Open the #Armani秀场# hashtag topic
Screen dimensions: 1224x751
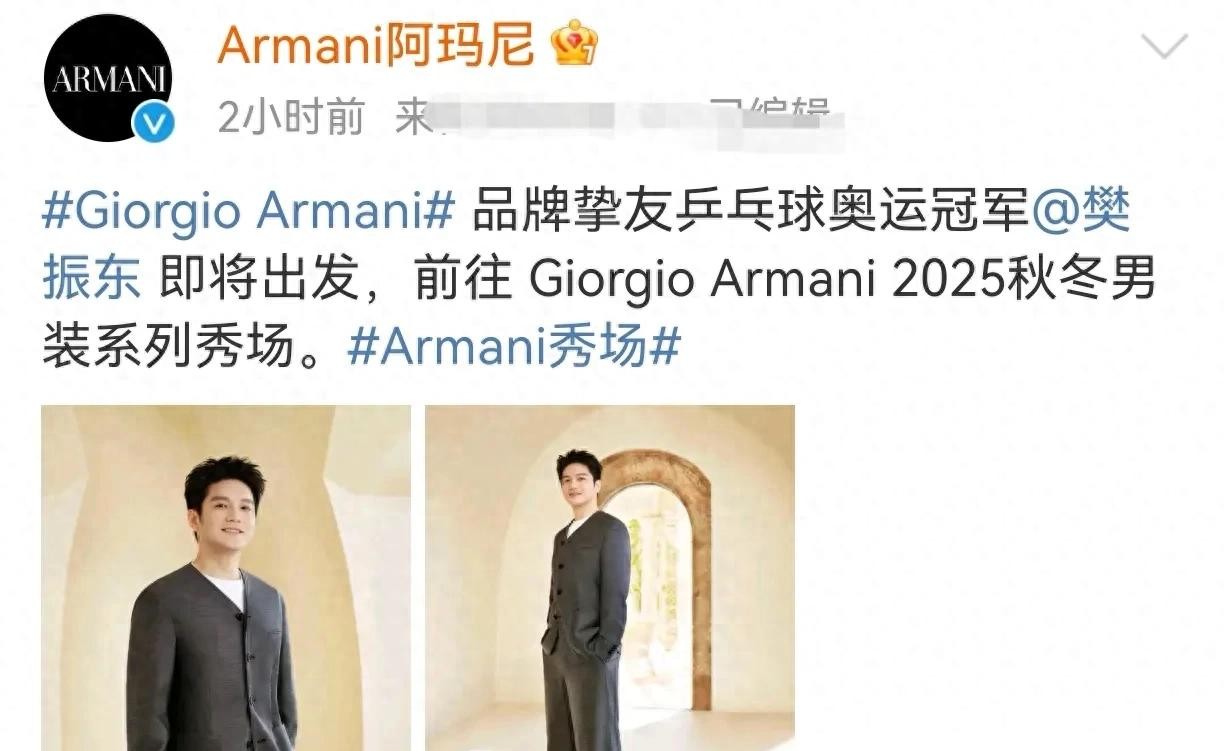click(514, 345)
